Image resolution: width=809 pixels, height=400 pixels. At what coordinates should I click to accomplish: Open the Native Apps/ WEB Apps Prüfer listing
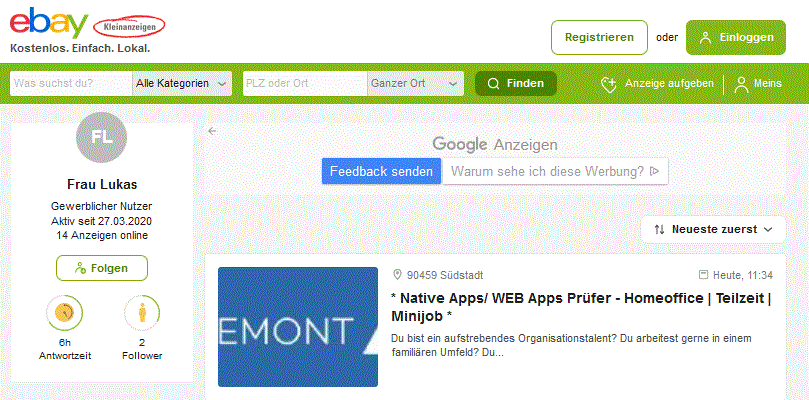coord(581,307)
